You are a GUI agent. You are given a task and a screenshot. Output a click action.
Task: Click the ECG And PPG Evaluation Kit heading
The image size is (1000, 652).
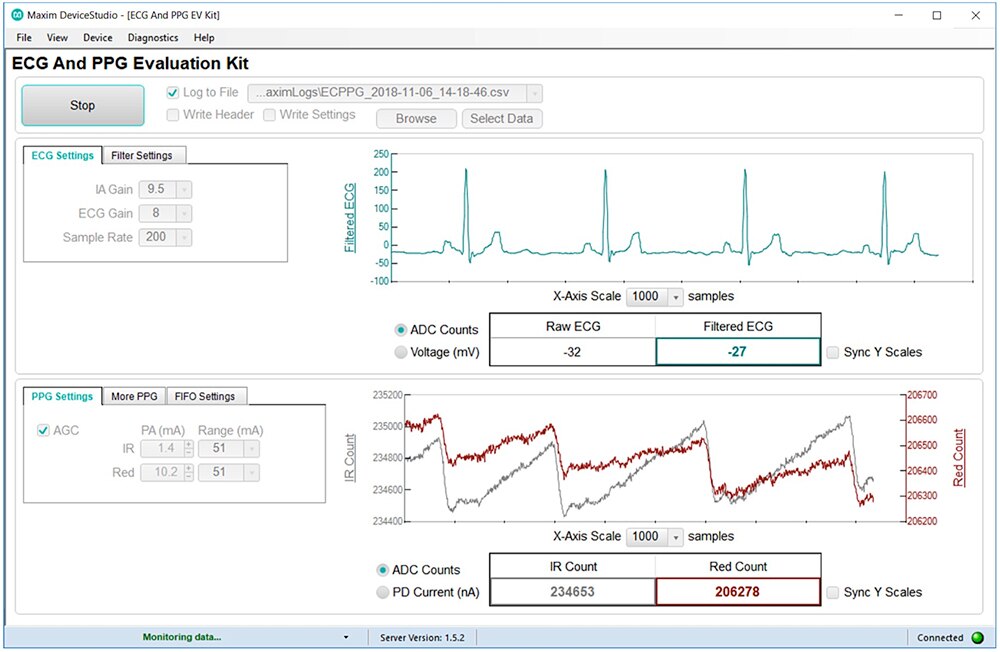click(130, 63)
